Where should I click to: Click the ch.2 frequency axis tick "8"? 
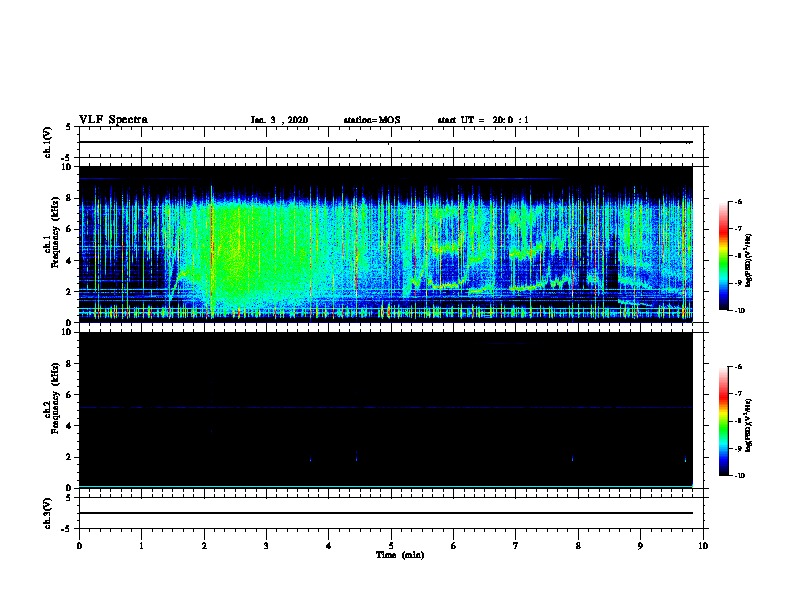[x=69, y=364]
